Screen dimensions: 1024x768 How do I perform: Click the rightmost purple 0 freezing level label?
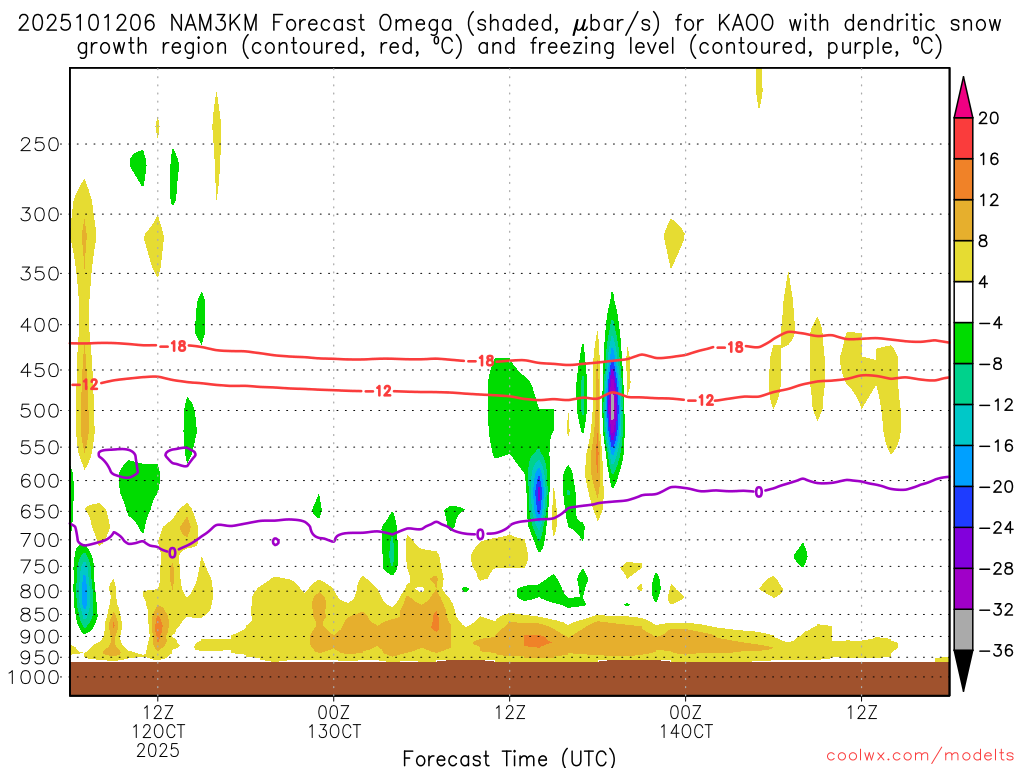point(758,492)
